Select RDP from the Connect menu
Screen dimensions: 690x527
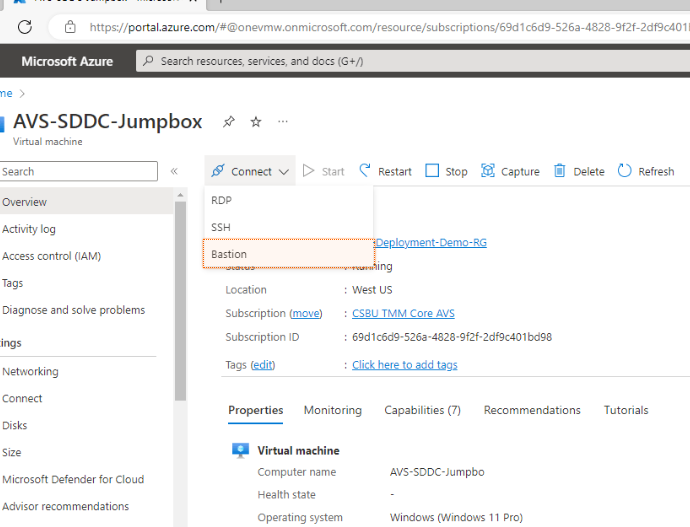click(x=289, y=200)
